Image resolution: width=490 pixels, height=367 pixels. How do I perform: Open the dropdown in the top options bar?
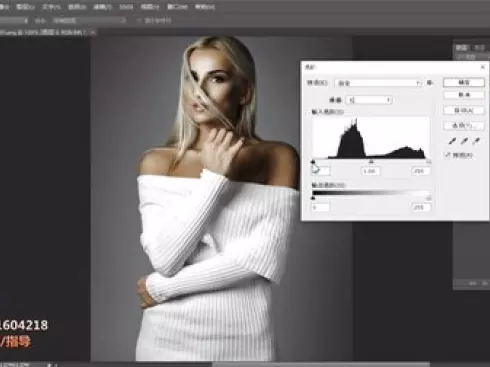tap(89, 20)
